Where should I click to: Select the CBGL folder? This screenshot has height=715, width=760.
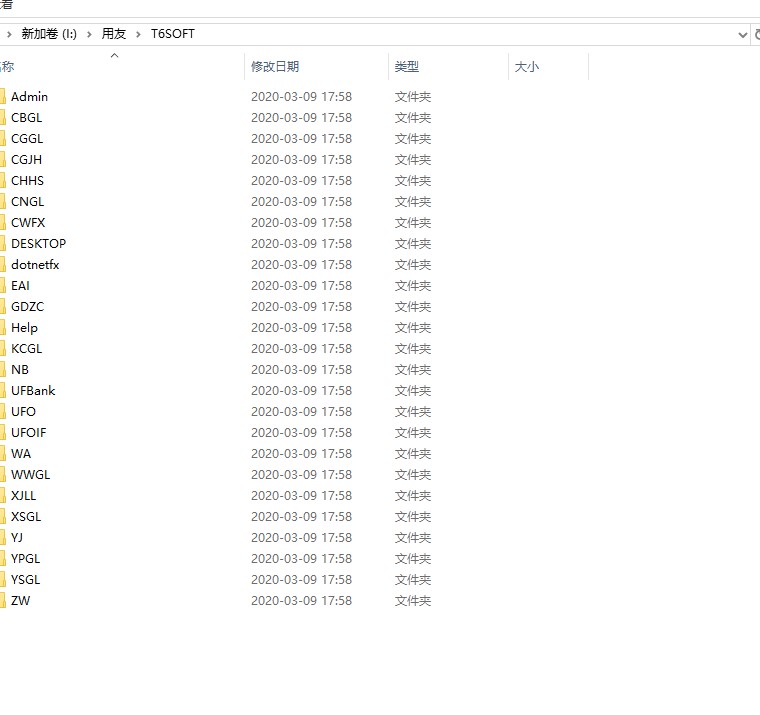coord(27,118)
